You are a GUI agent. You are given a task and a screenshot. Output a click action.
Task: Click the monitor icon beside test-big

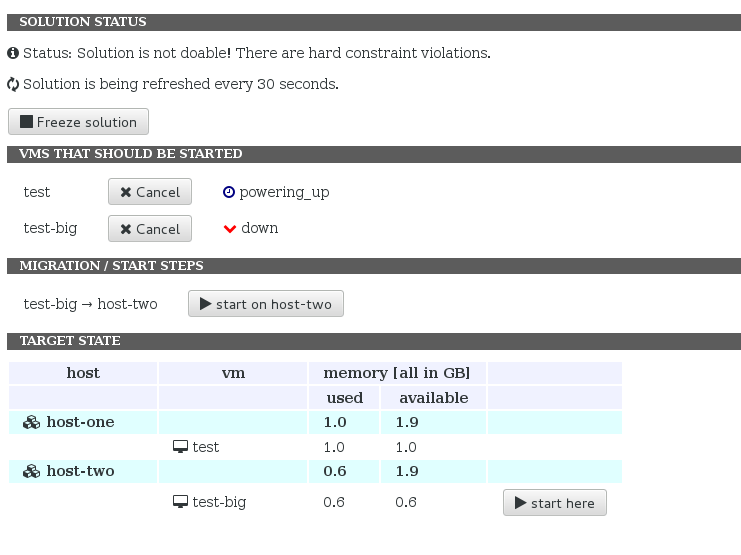(180, 502)
